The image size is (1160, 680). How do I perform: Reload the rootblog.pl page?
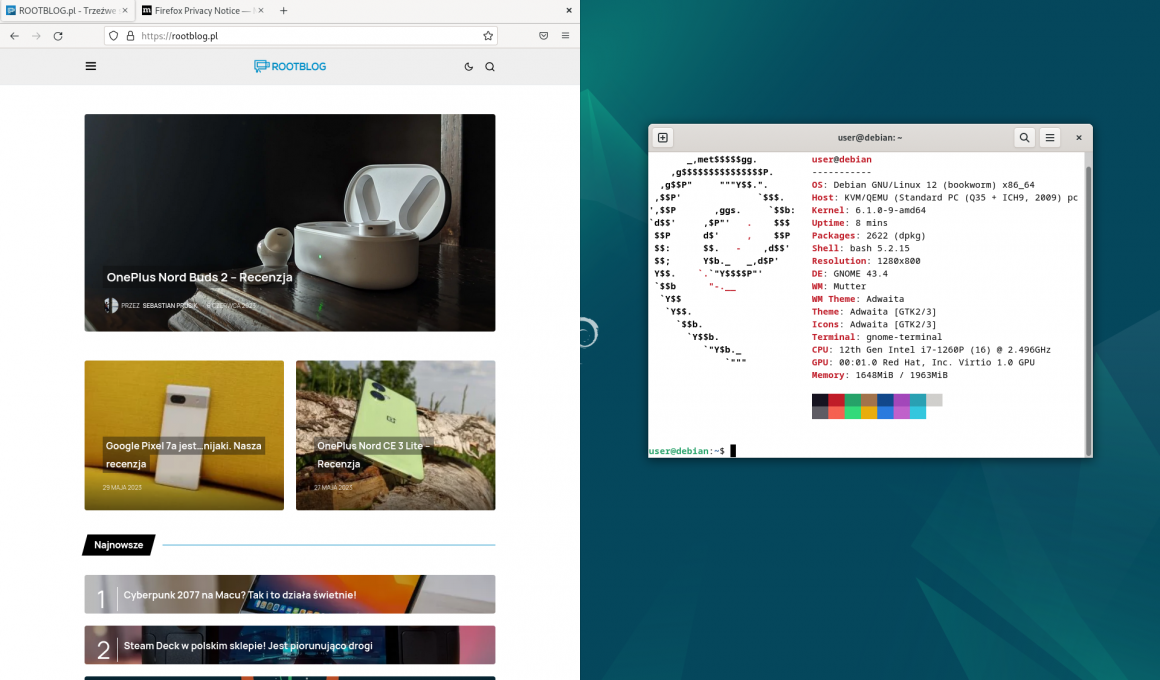click(x=58, y=35)
